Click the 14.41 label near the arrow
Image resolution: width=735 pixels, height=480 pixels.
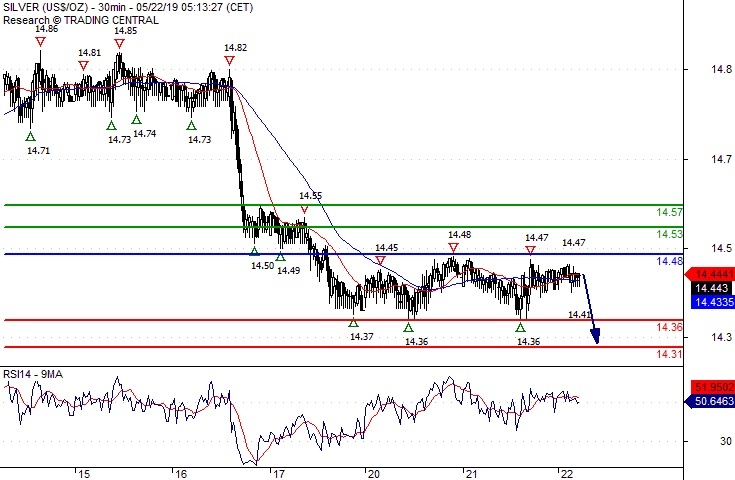click(x=579, y=315)
